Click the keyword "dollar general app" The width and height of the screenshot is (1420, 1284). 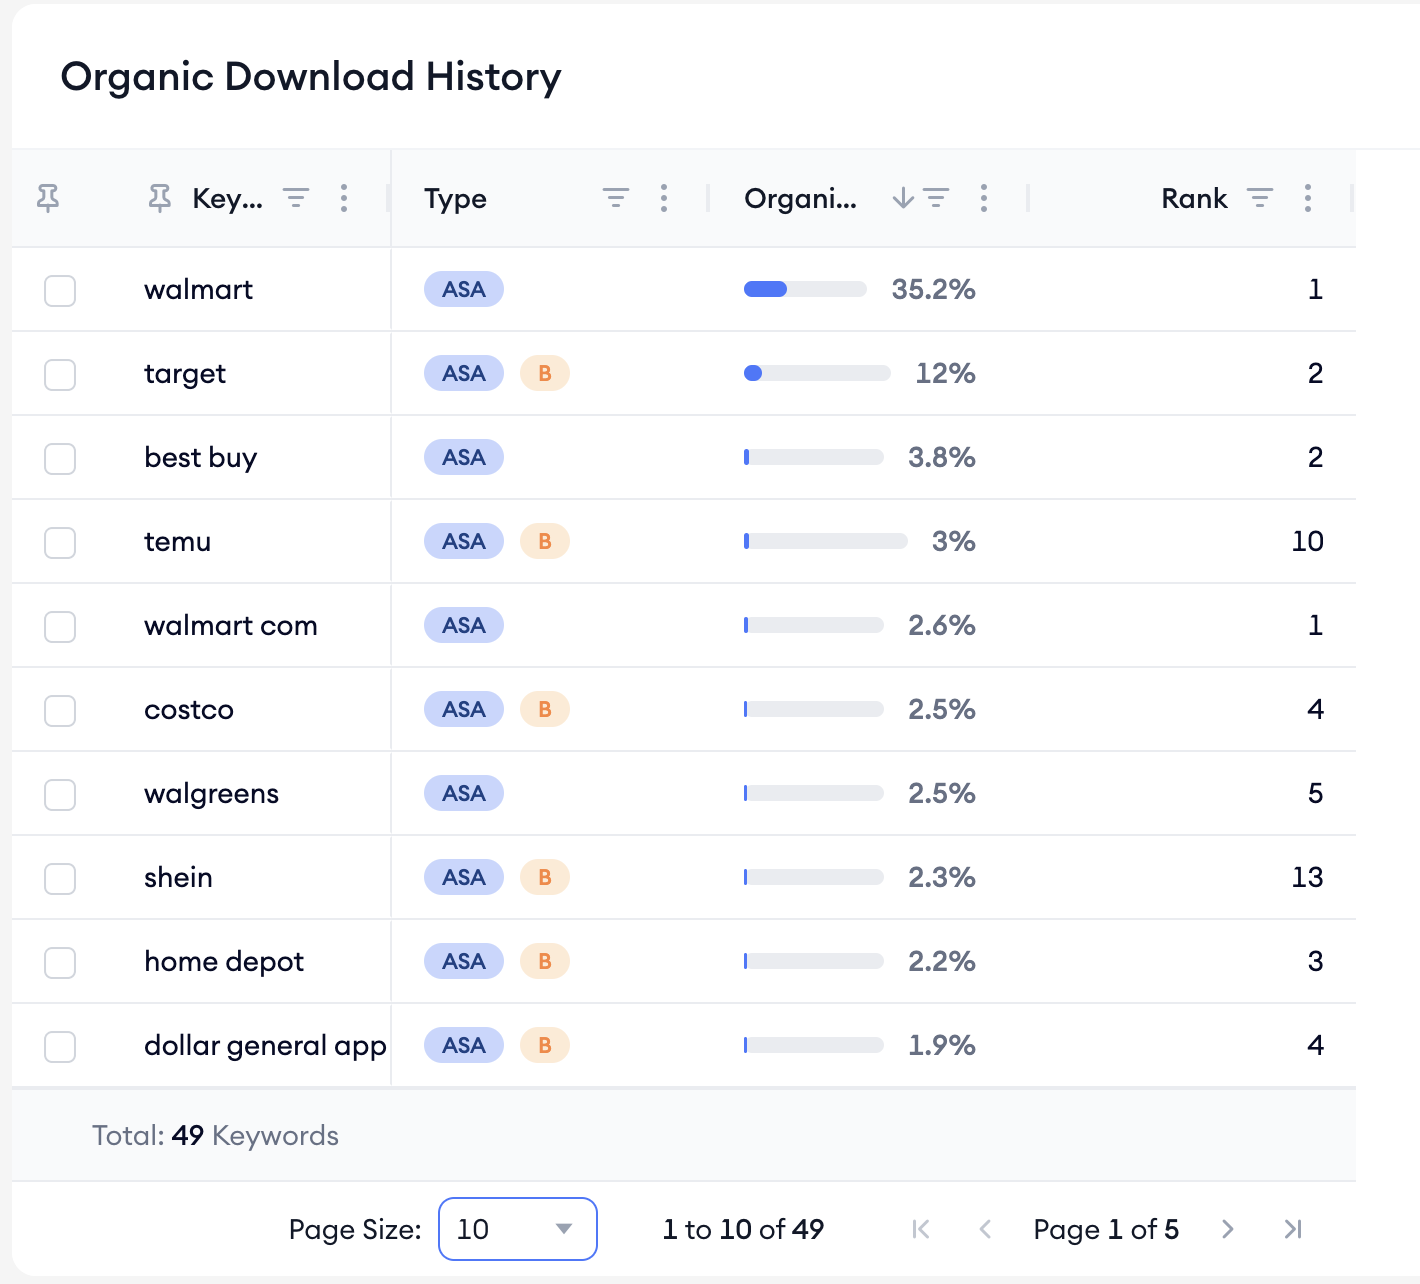[x=265, y=1046]
